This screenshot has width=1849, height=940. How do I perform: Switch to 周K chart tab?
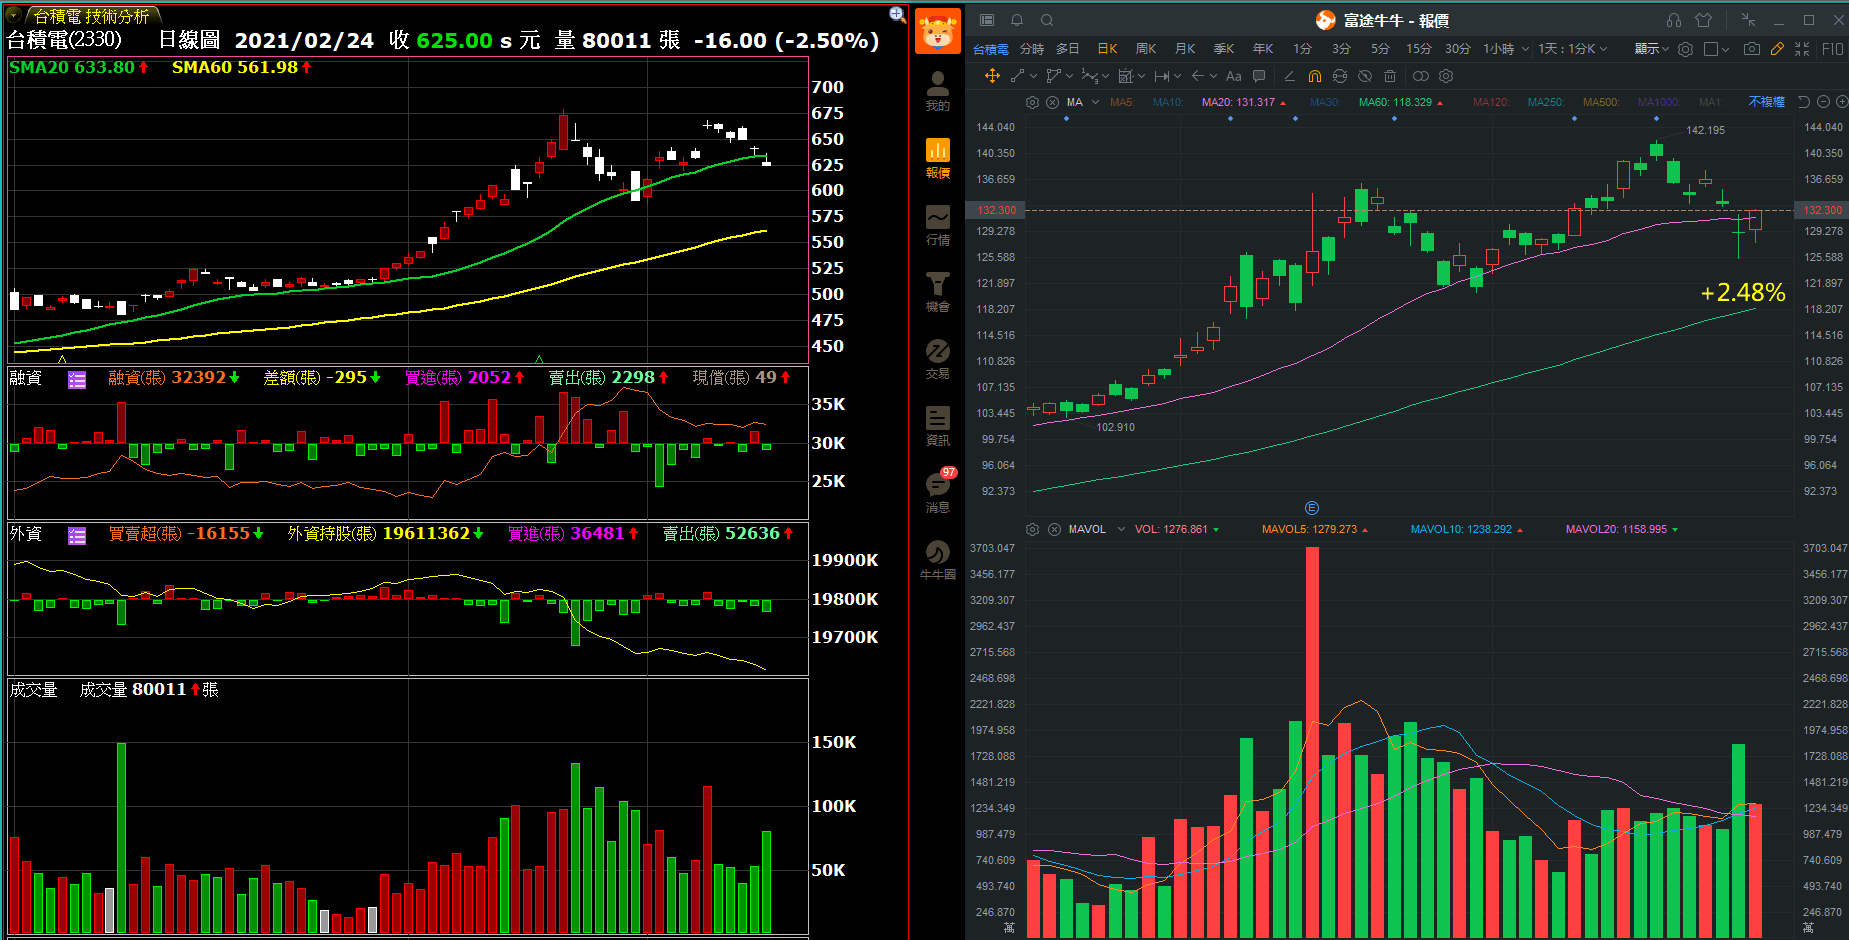tap(1146, 48)
